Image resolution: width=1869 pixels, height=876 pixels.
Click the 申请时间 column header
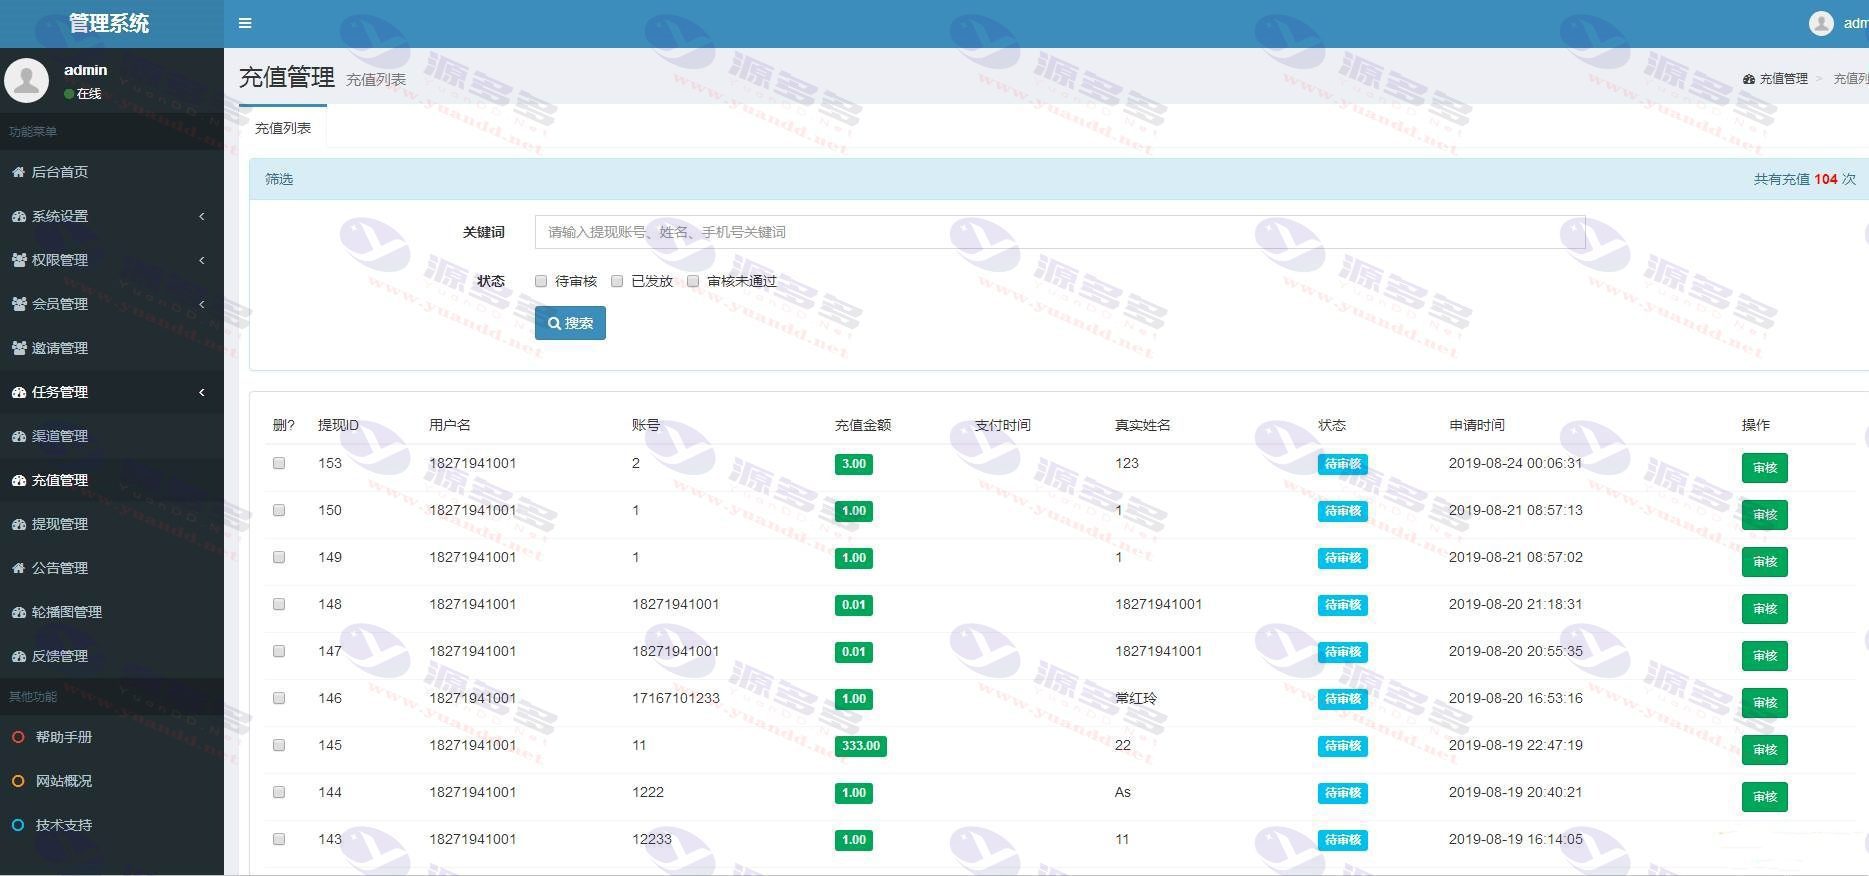(1477, 425)
